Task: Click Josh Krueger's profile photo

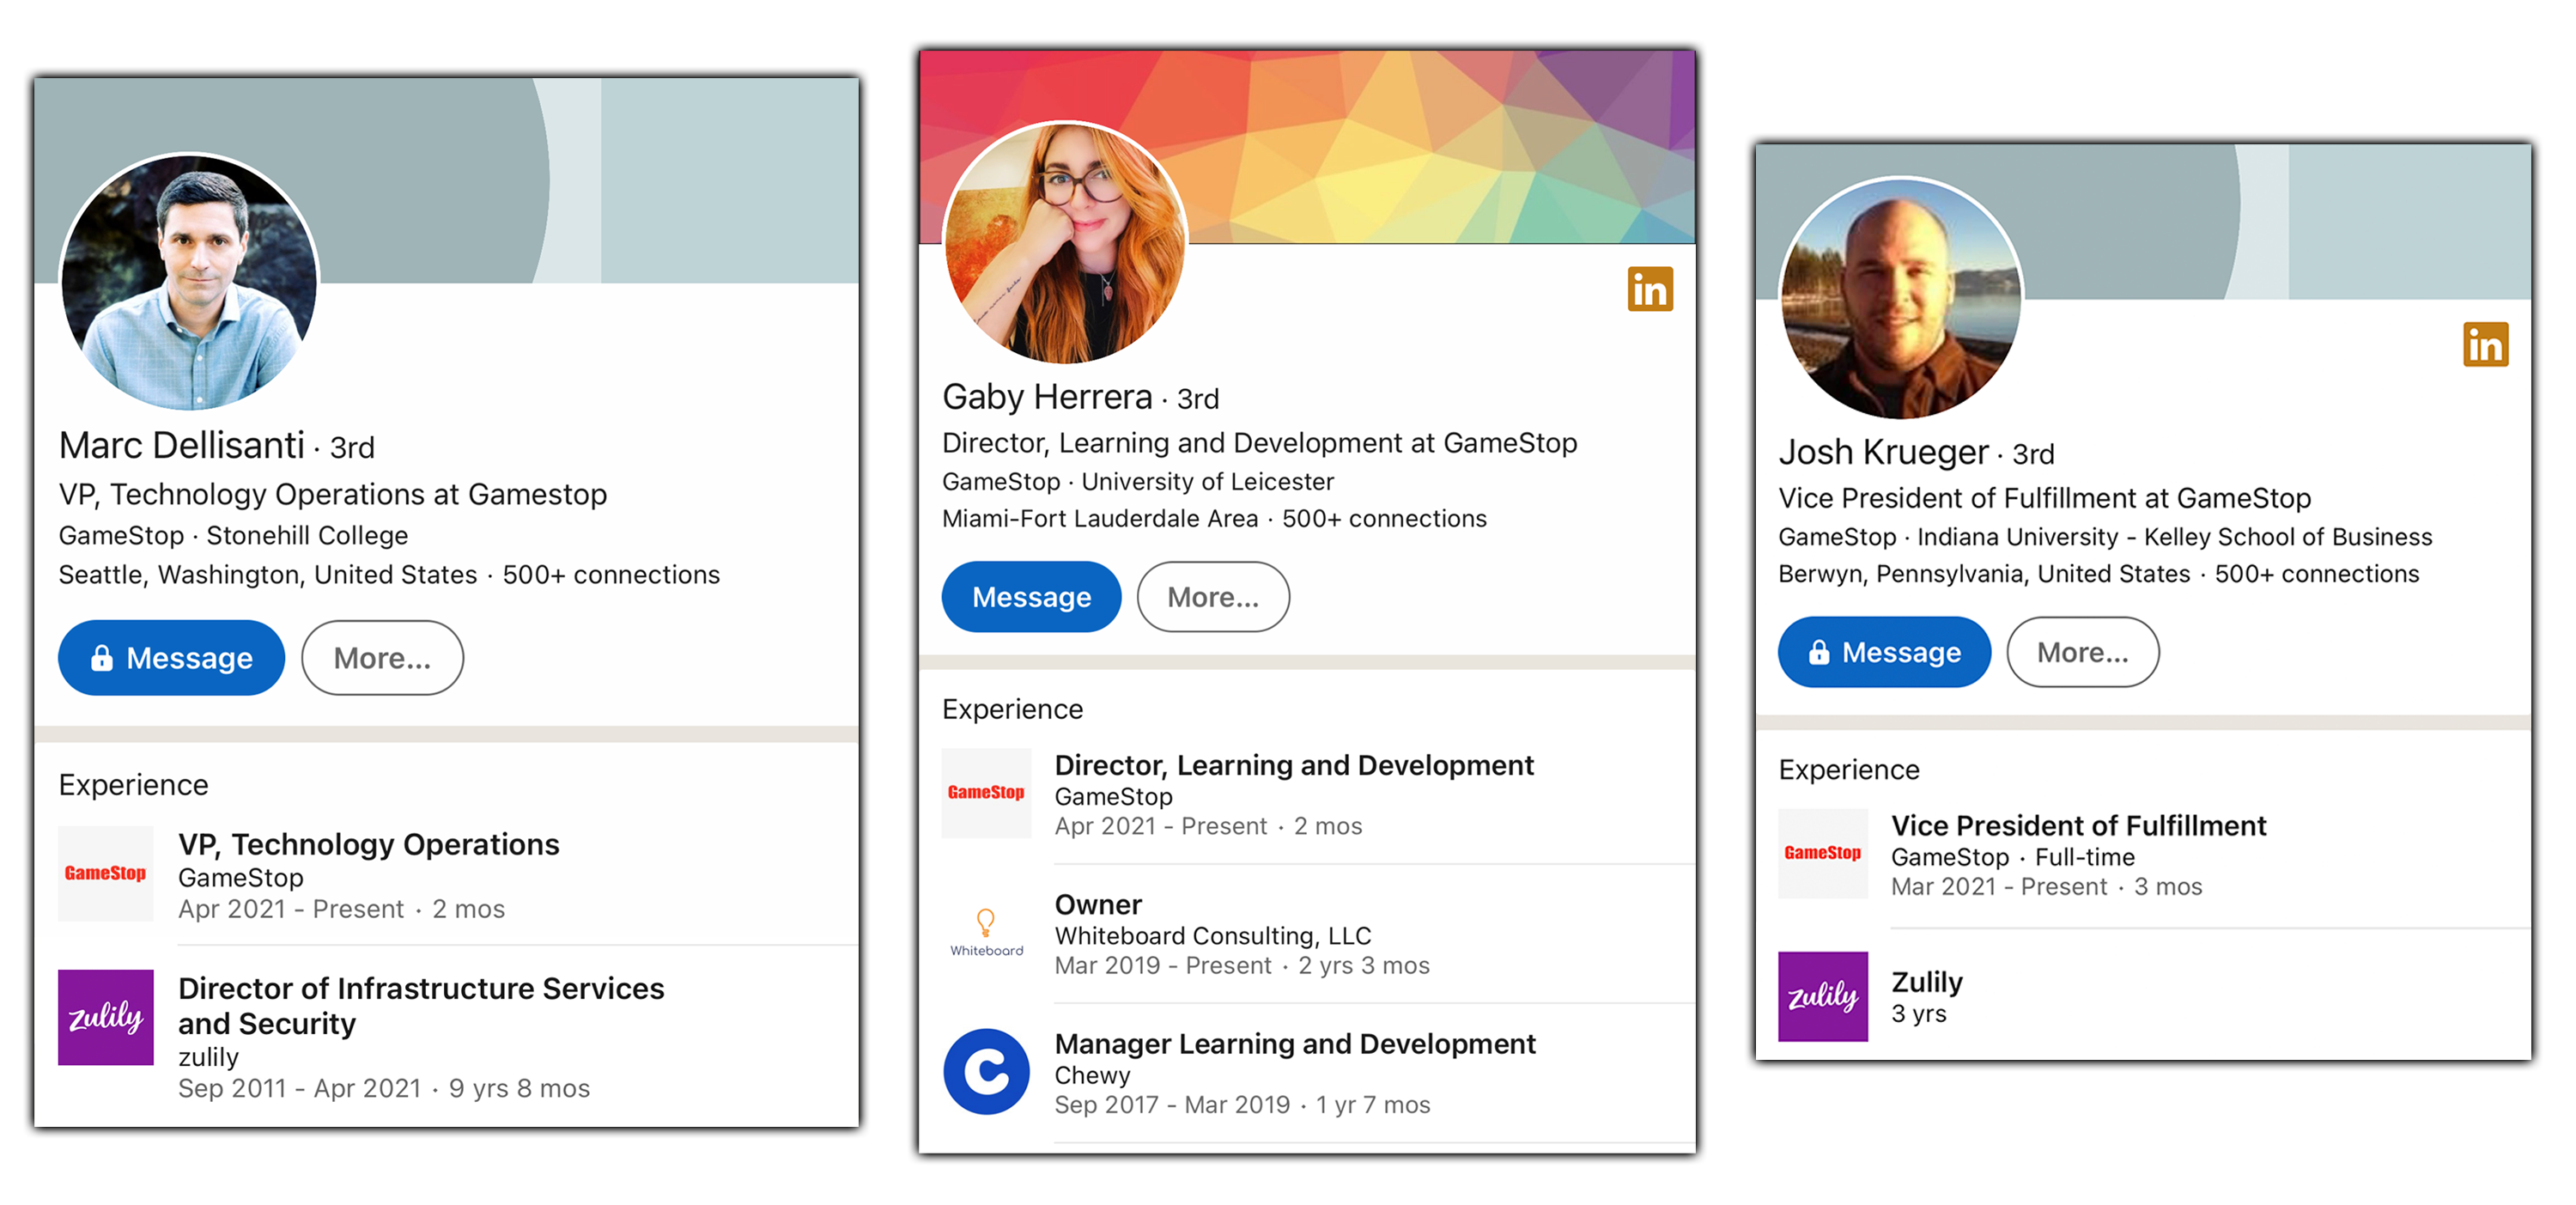Action: tap(1901, 298)
